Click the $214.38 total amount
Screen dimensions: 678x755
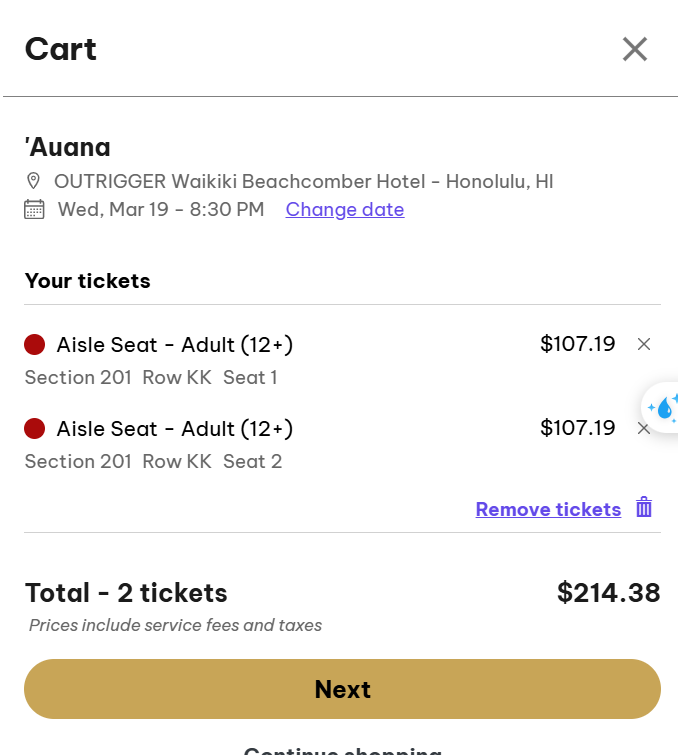[x=608, y=593]
